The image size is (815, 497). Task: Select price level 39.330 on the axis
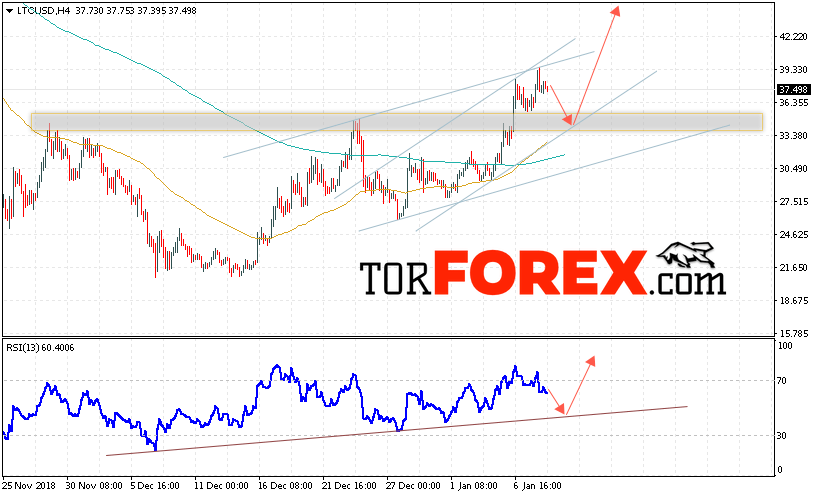793,70
